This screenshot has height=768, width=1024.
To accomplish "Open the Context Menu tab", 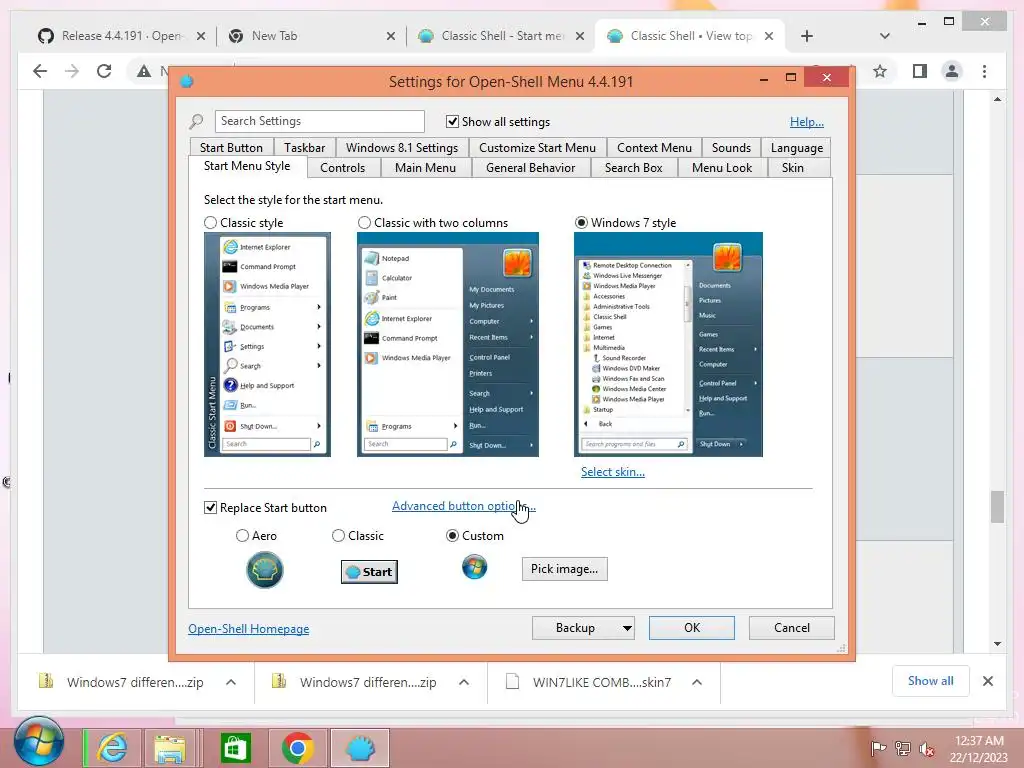I will [x=654, y=148].
